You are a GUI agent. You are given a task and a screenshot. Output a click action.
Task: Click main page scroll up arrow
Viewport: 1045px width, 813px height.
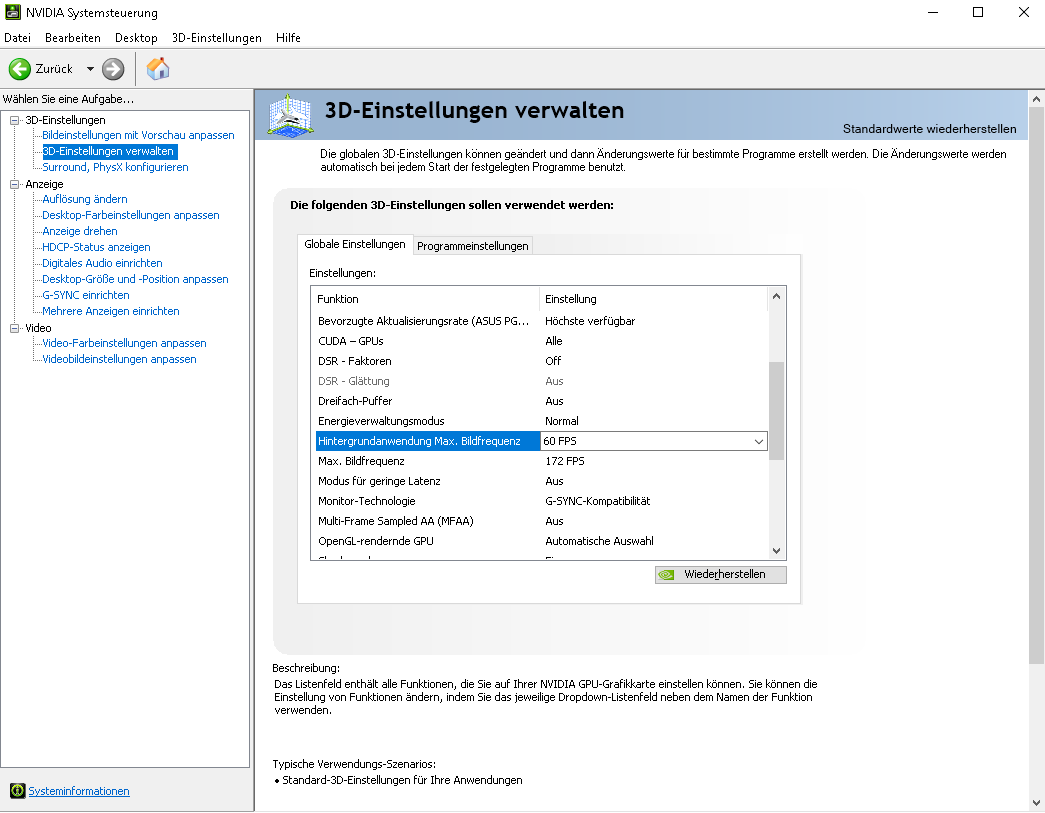click(x=1036, y=99)
